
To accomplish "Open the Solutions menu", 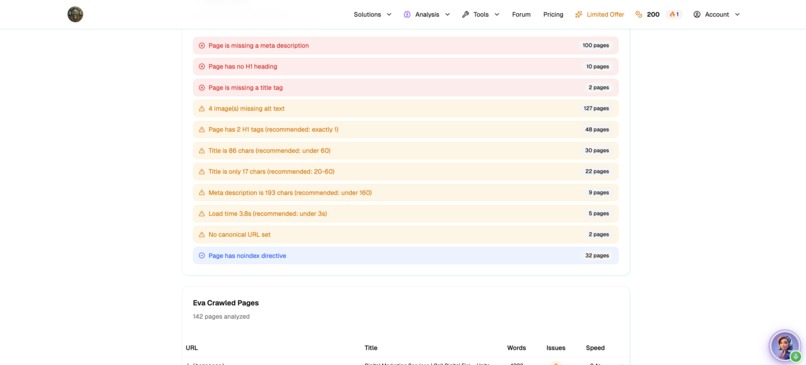I will [x=373, y=14].
